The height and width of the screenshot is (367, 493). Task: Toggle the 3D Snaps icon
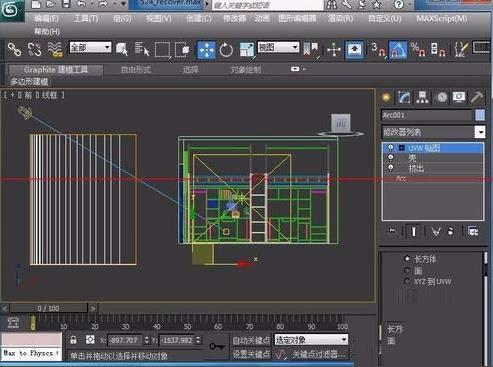point(378,50)
